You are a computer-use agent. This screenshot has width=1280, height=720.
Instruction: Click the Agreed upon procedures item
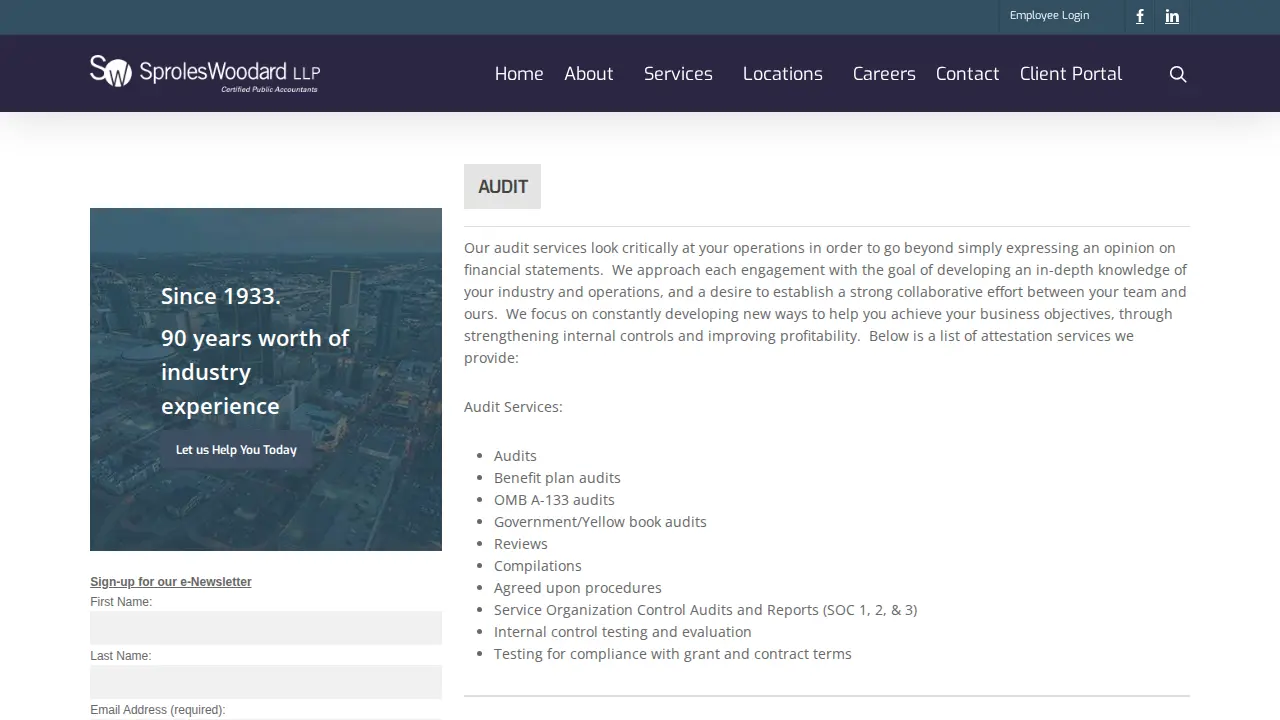(x=578, y=588)
